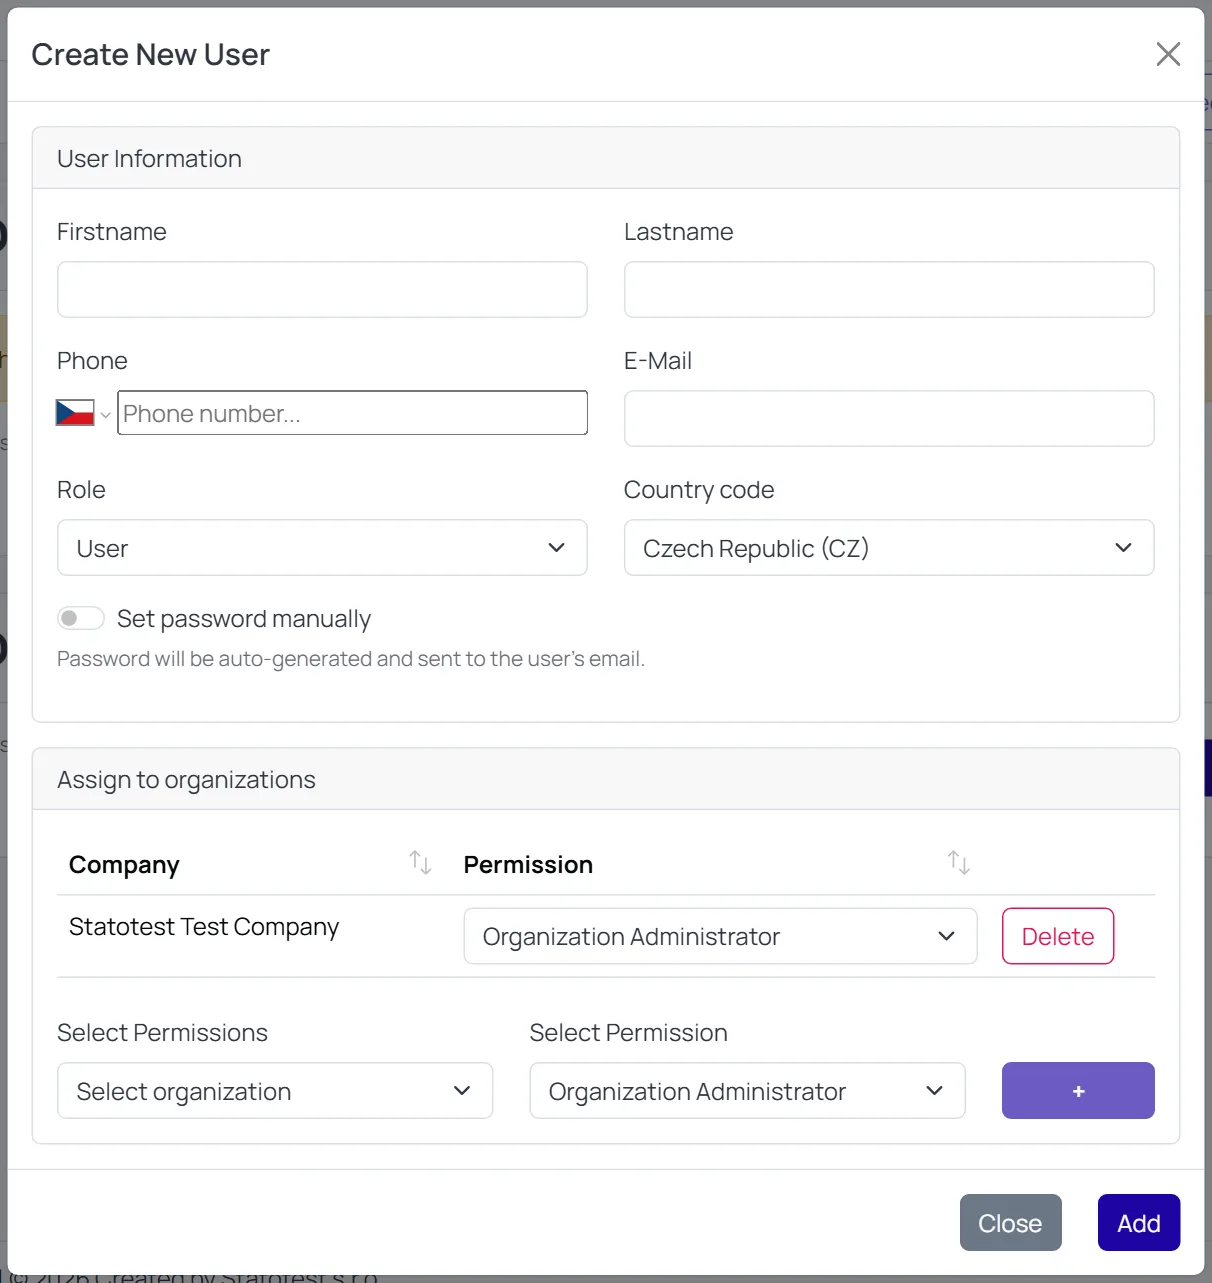Click the User Information section heading
This screenshot has height=1283, width=1212.
pos(149,159)
